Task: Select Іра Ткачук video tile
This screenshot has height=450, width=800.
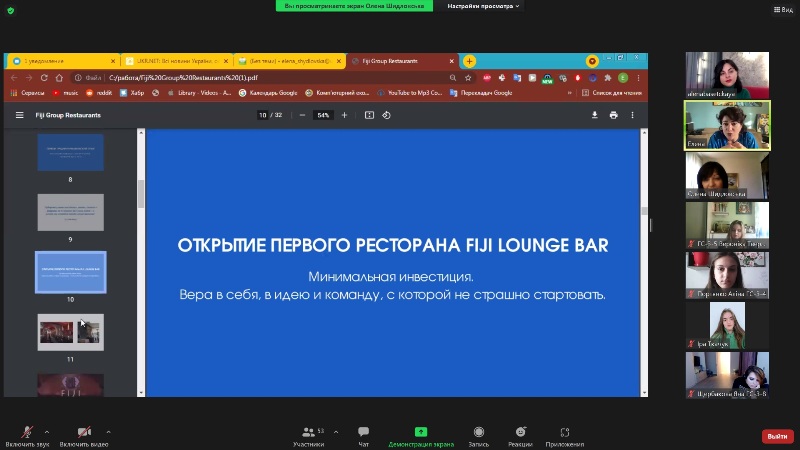Action: [727, 326]
